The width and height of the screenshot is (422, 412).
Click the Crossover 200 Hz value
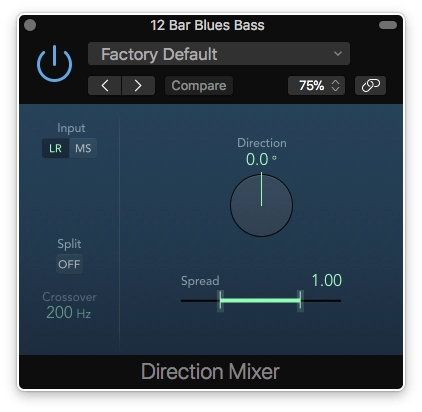pyautogui.click(x=69, y=313)
